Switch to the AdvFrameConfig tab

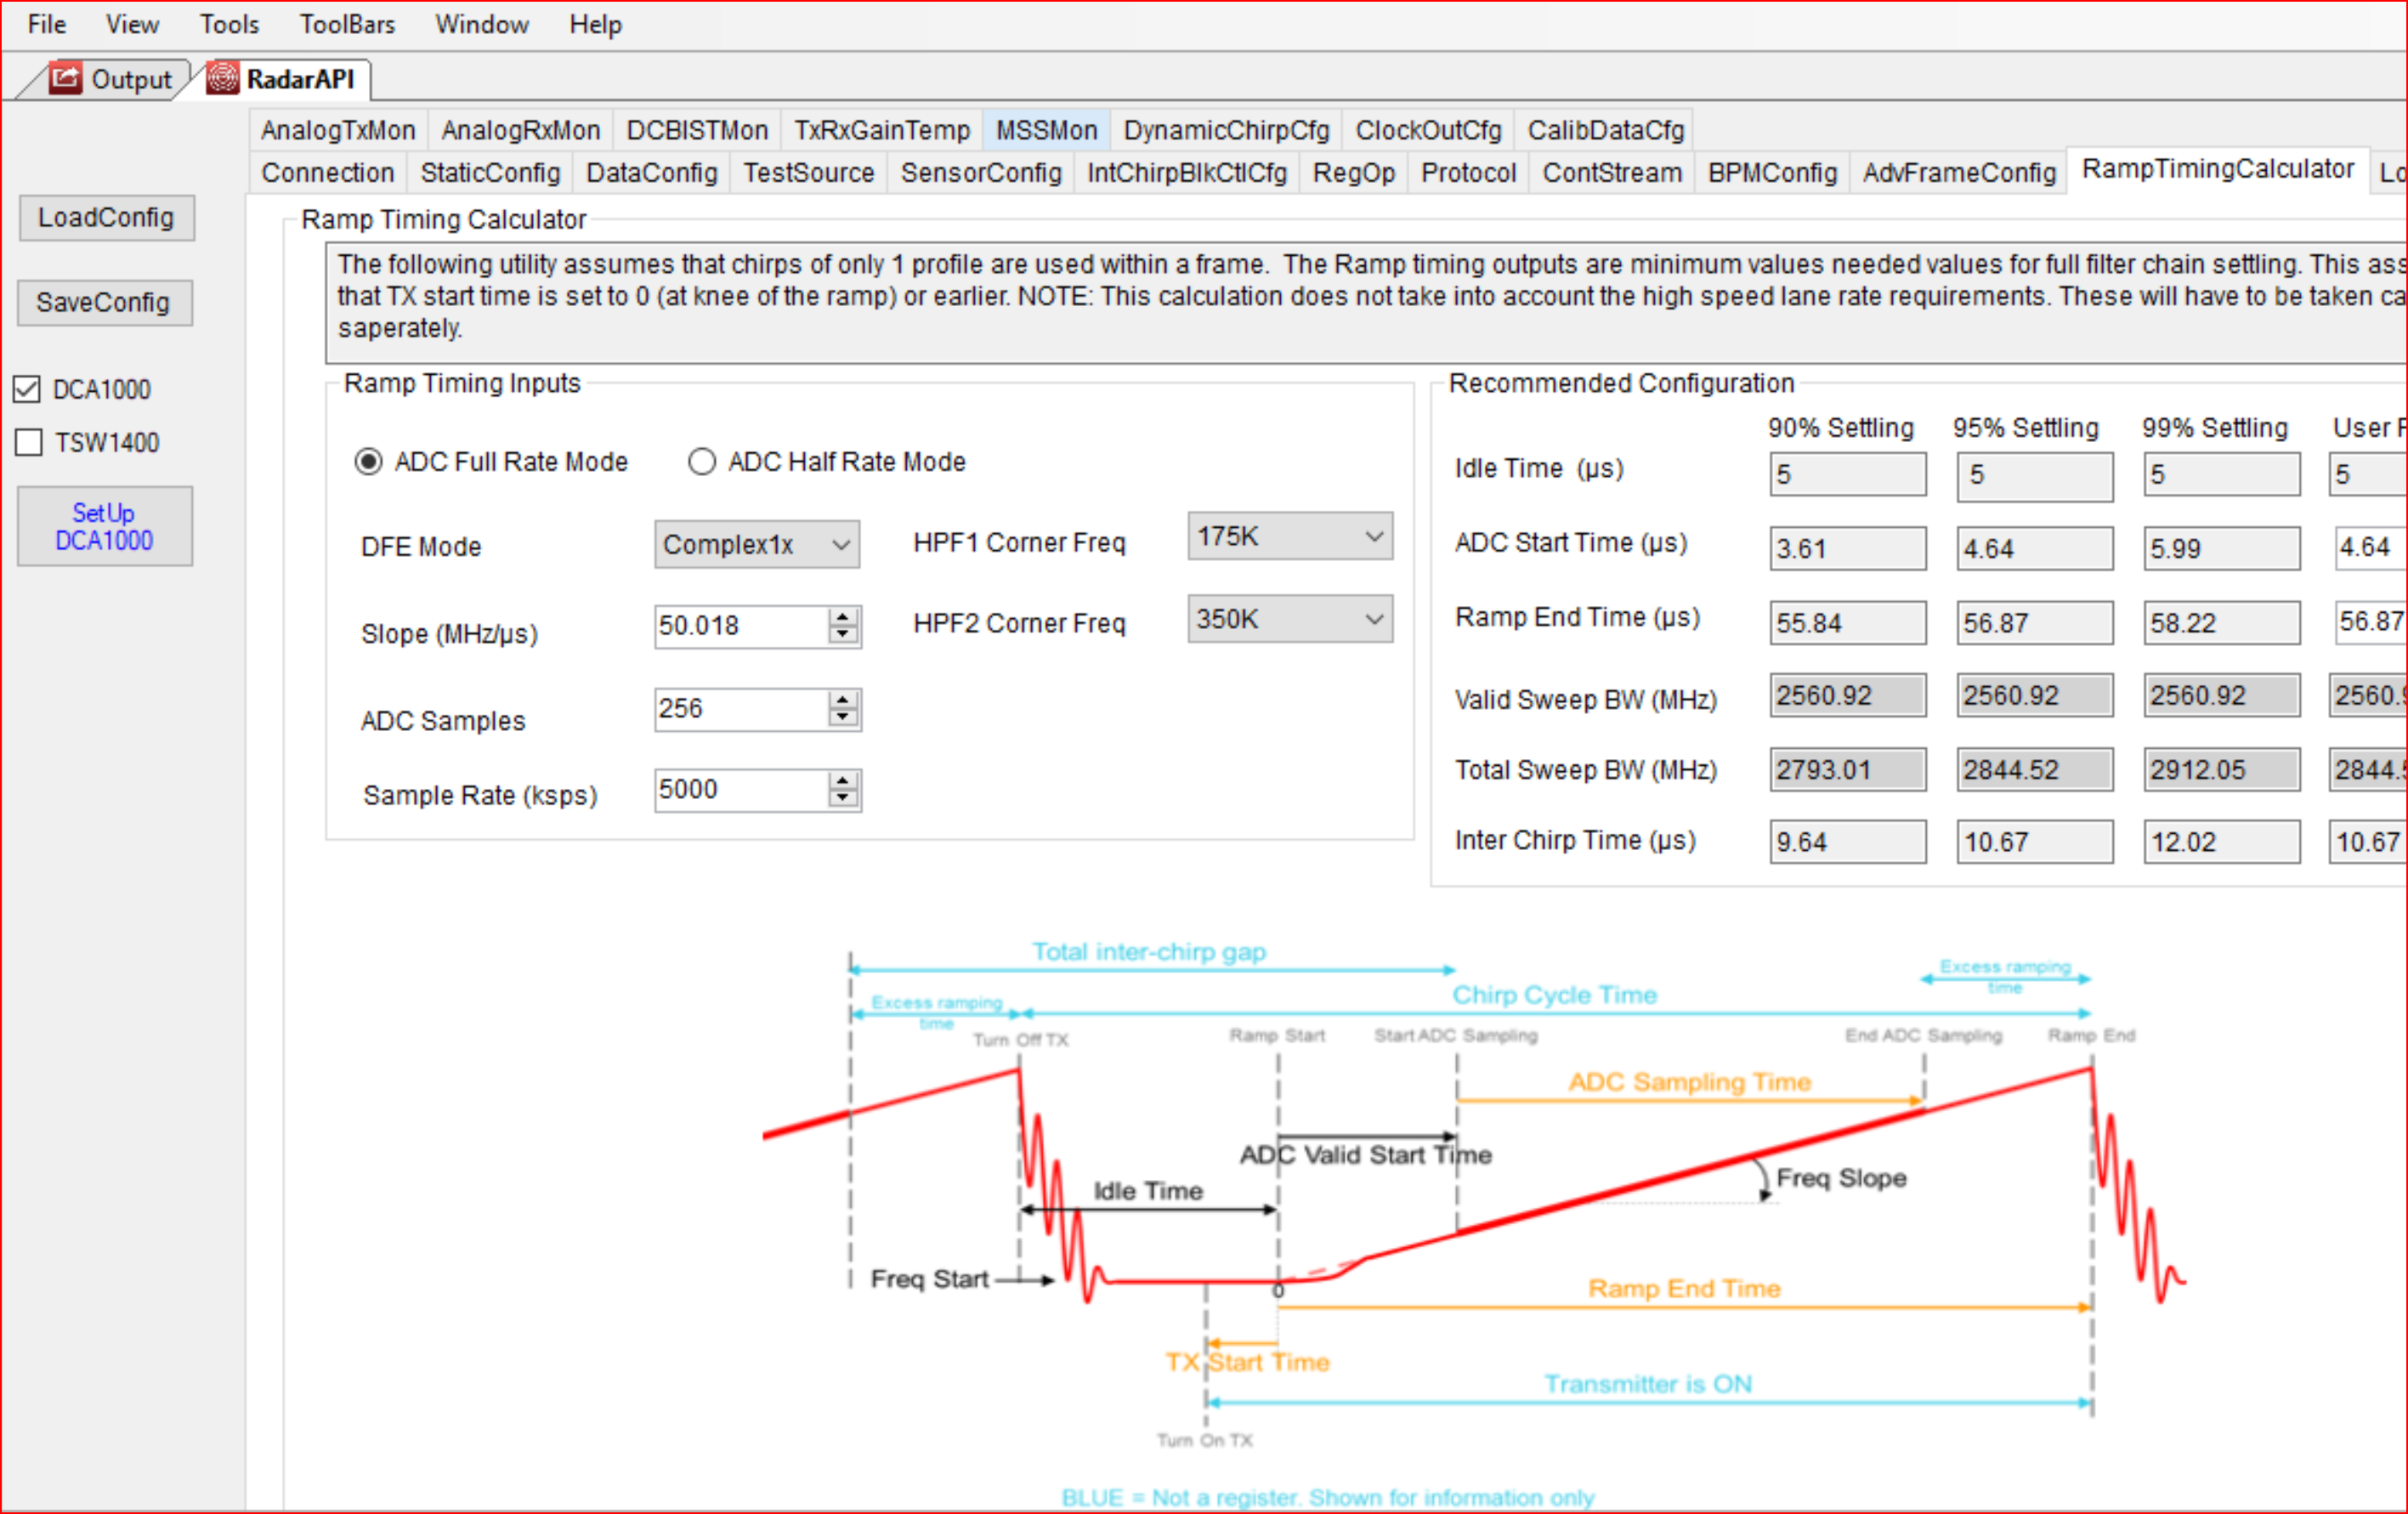1959,173
